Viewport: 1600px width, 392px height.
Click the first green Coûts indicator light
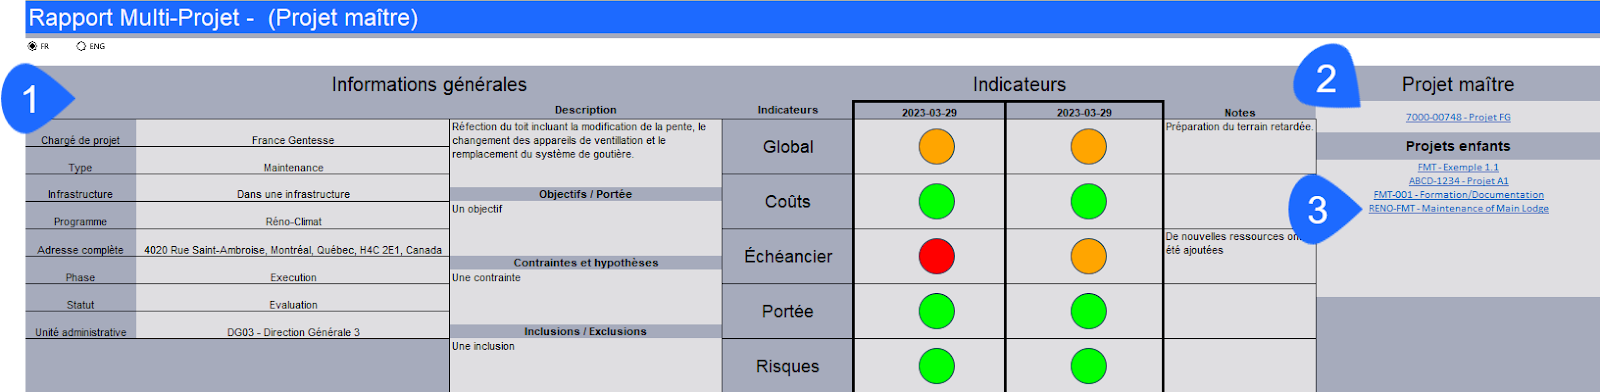point(937,201)
